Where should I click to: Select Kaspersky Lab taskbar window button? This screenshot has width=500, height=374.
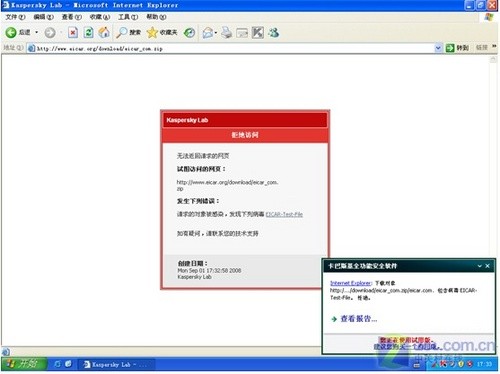tap(117, 365)
